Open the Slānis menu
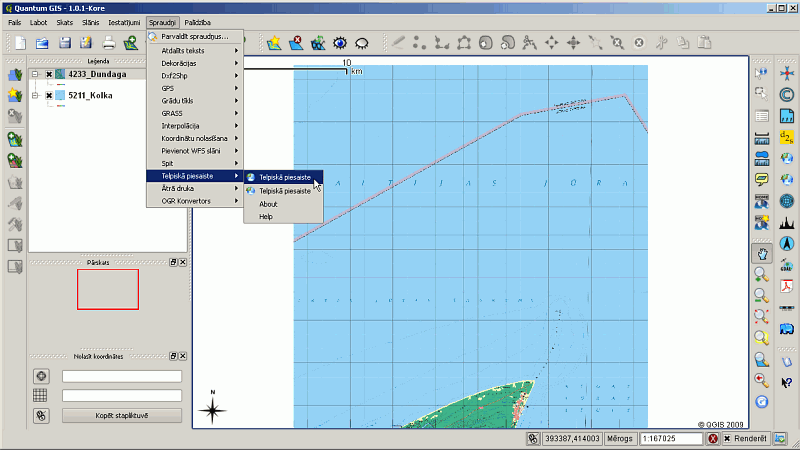Image resolution: width=800 pixels, height=450 pixels. pyautogui.click(x=90, y=22)
